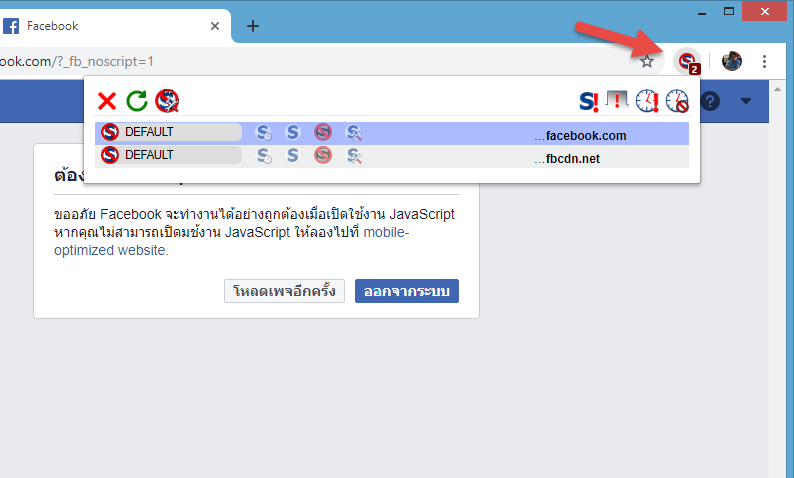This screenshot has height=478, width=794.
Task: Click clock with exclamation temporary trust icon
Action: pos(647,101)
